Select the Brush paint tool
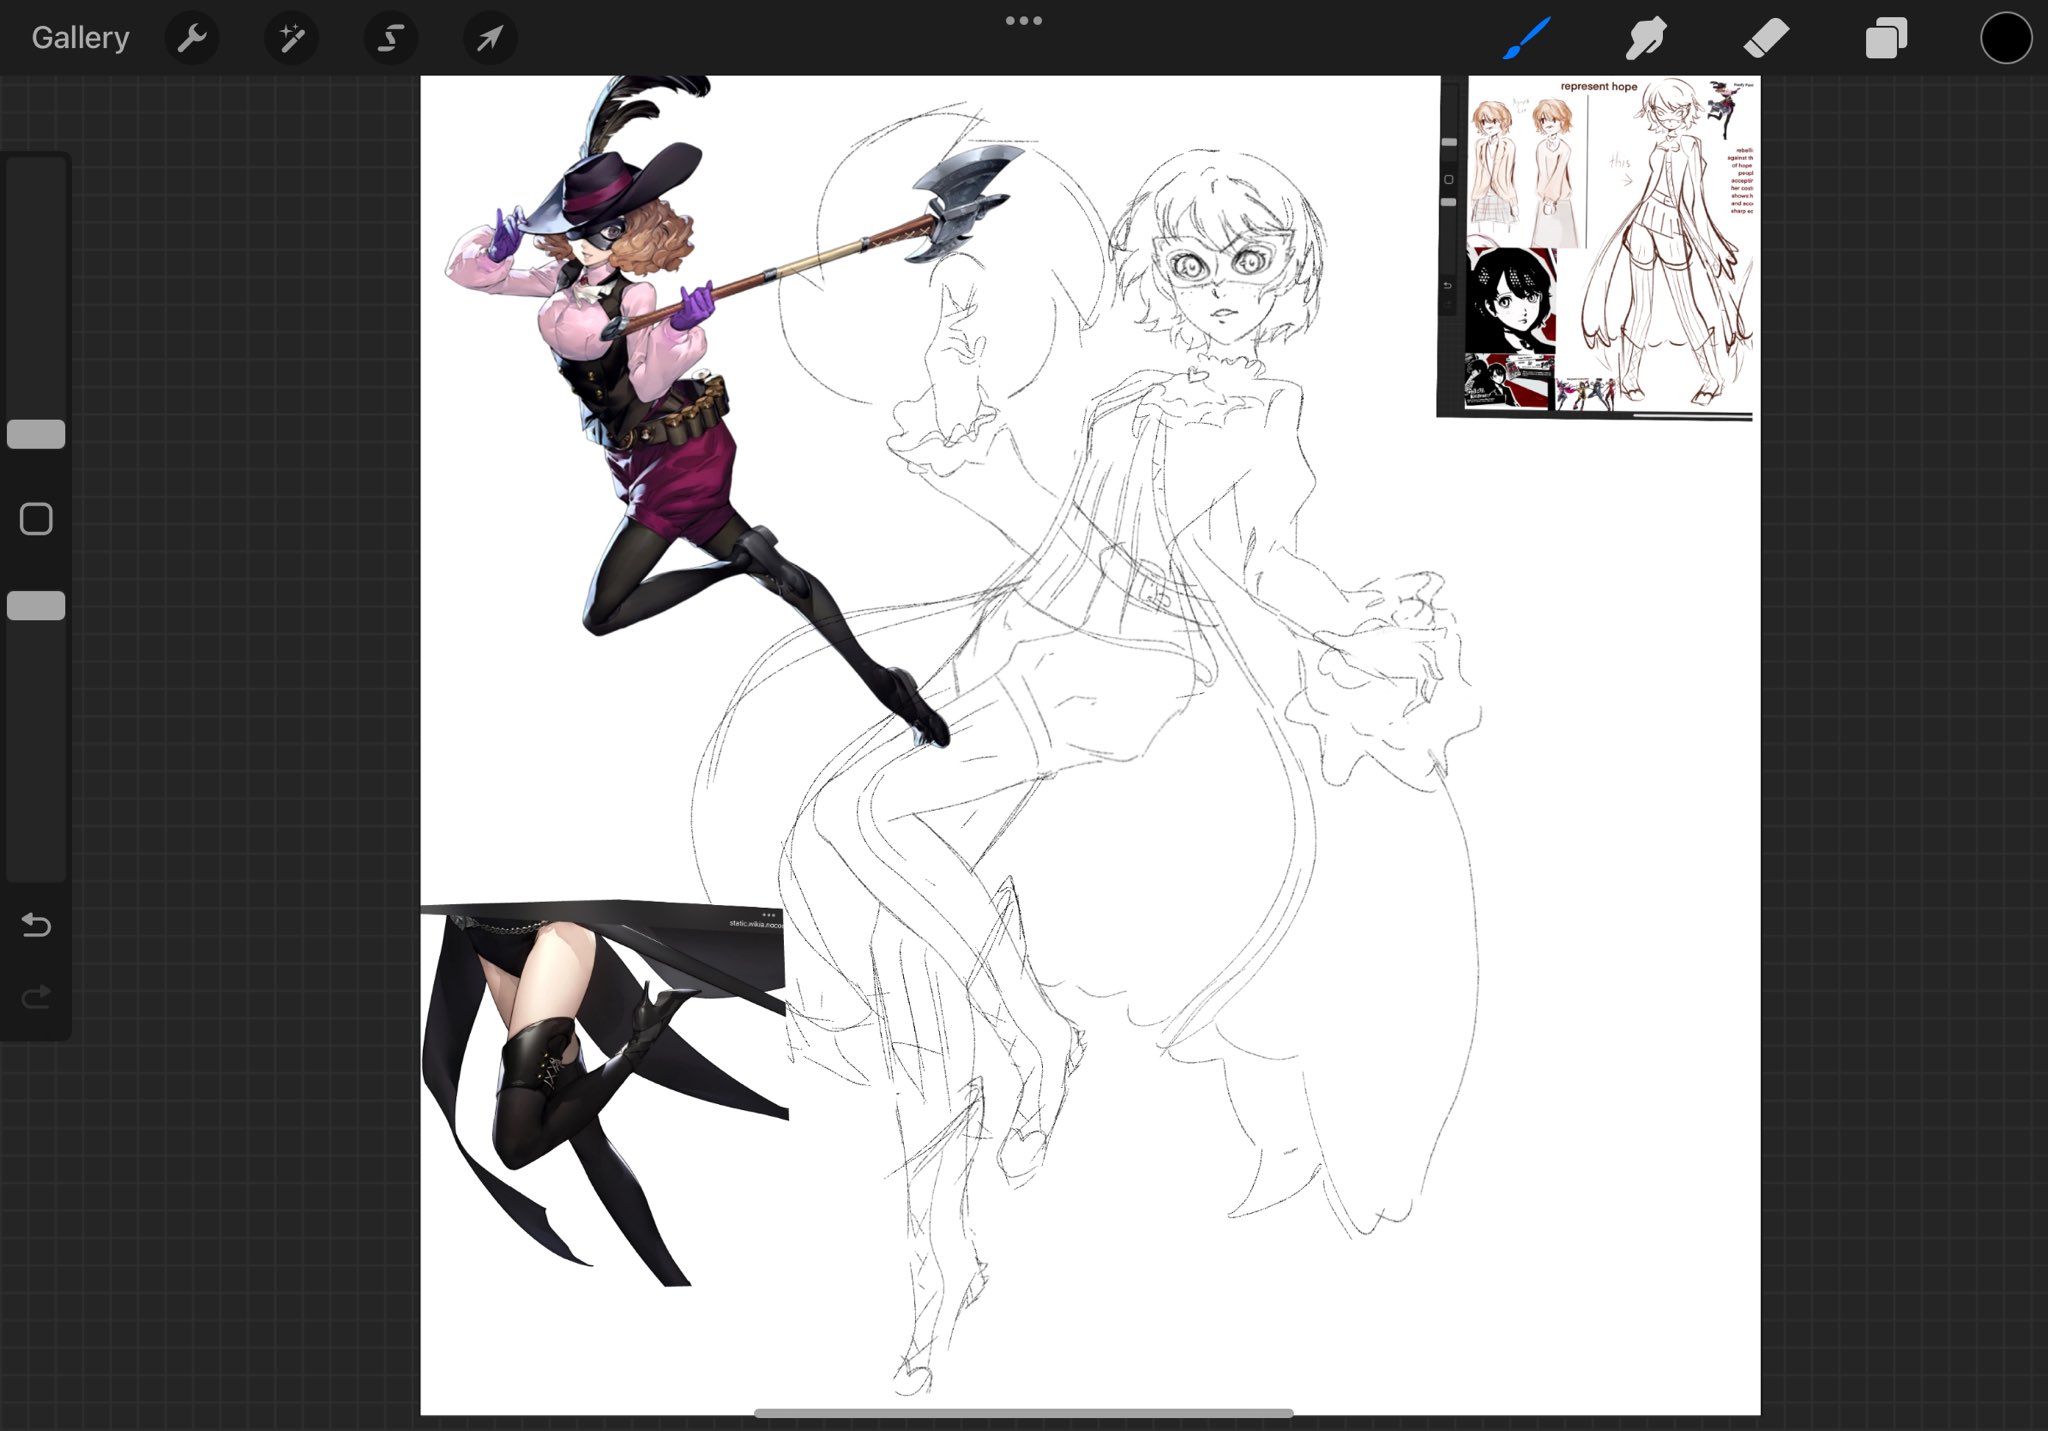Viewport: 2048px width, 1431px height. (x=1527, y=39)
